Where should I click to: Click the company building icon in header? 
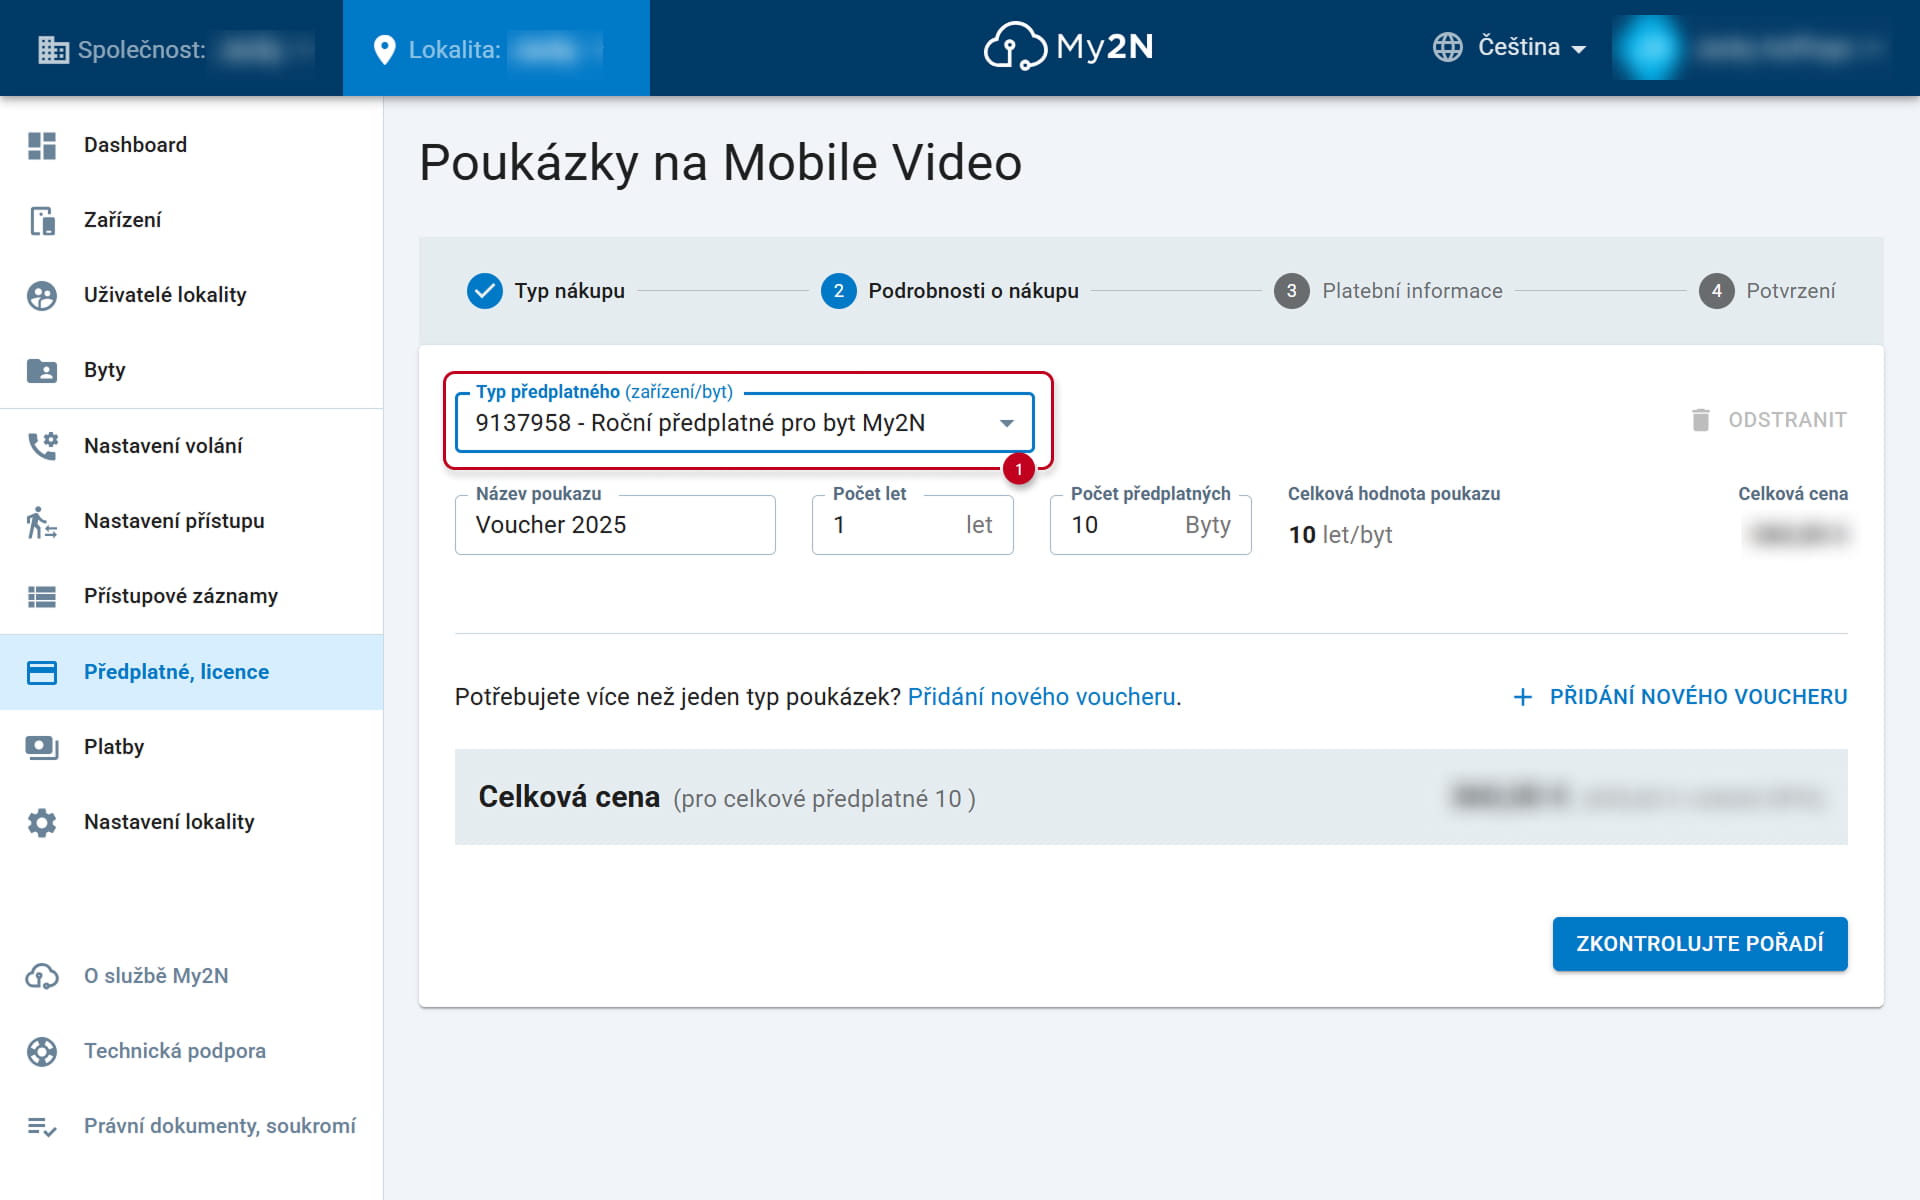pos(53,49)
